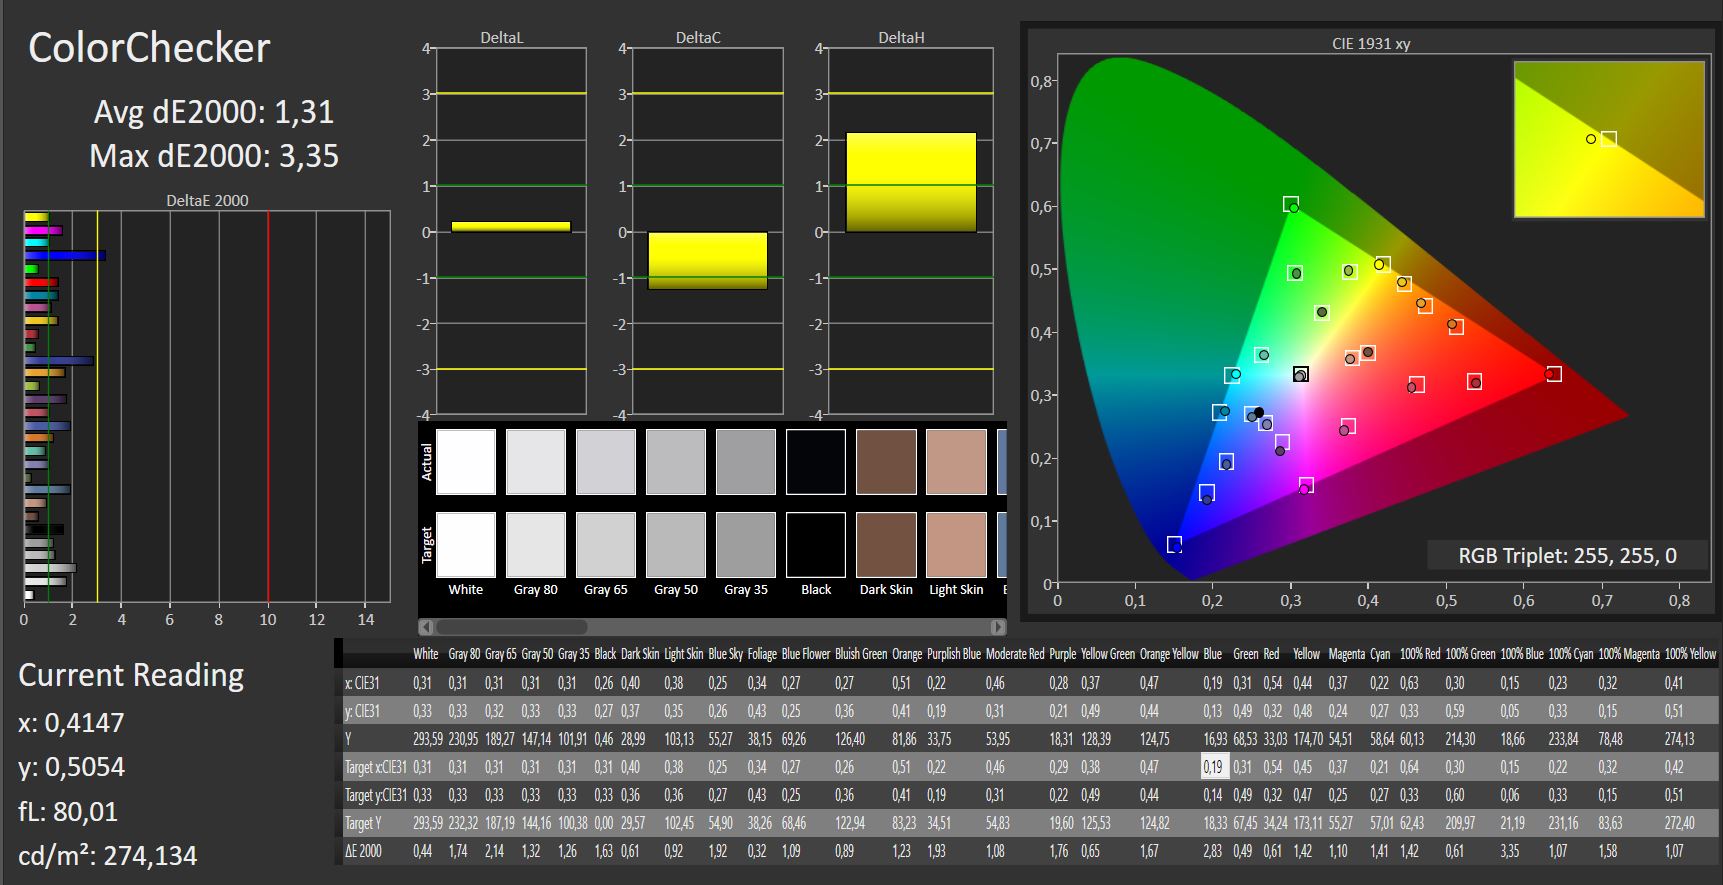This screenshot has width=1723, height=885.
Task: Click the White column header in the table
Action: (x=426, y=654)
